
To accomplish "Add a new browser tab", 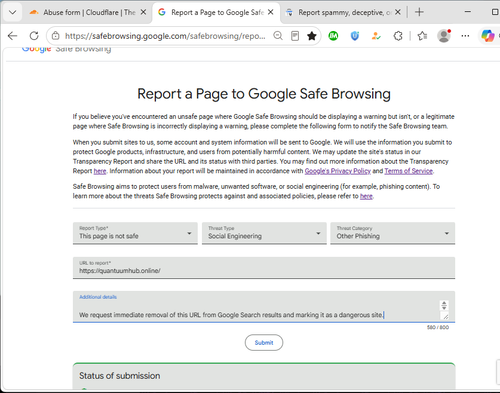I will pos(419,12).
